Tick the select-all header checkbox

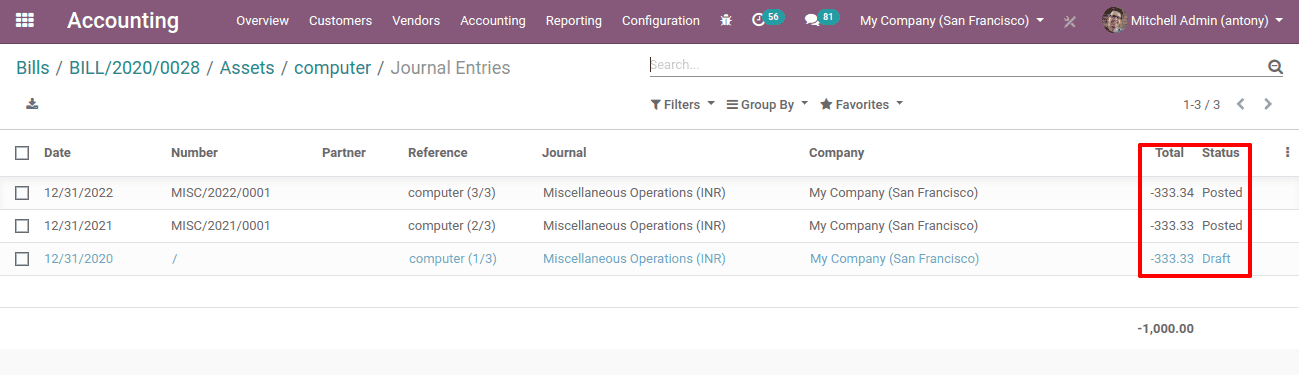tap(22, 153)
